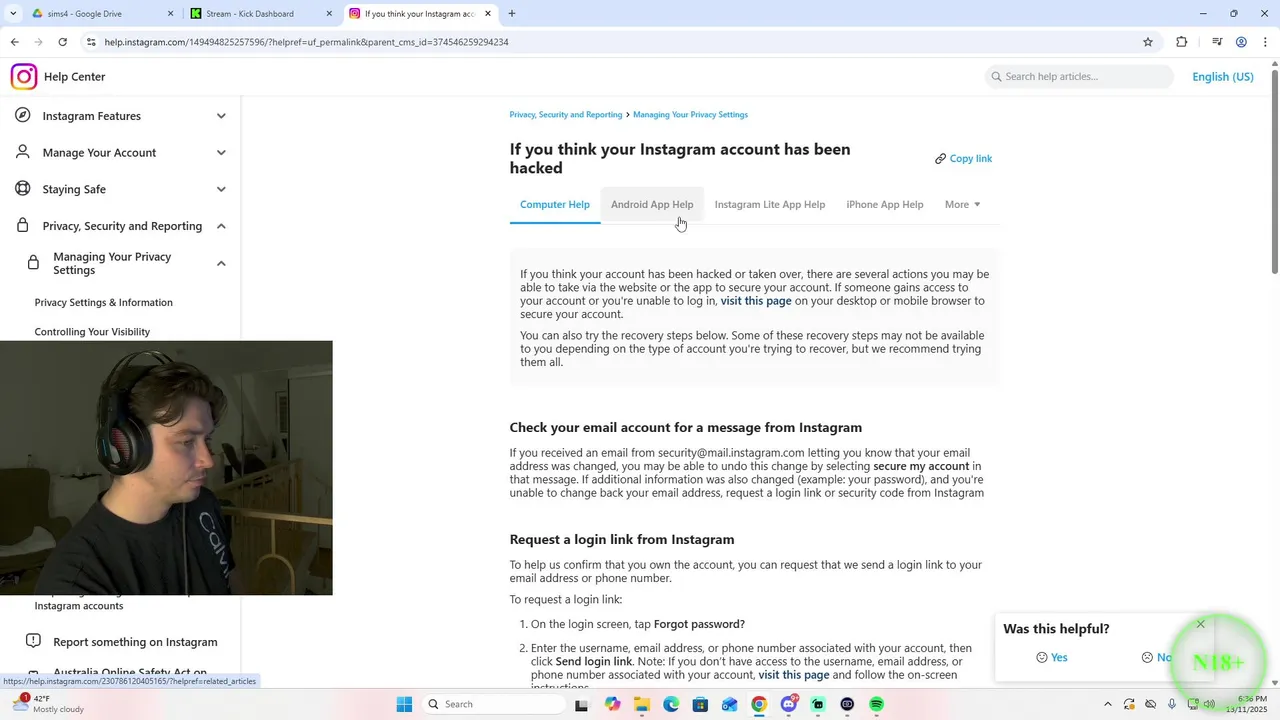
Task: Bookmark this page with the star icon
Action: tap(1148, 42)
